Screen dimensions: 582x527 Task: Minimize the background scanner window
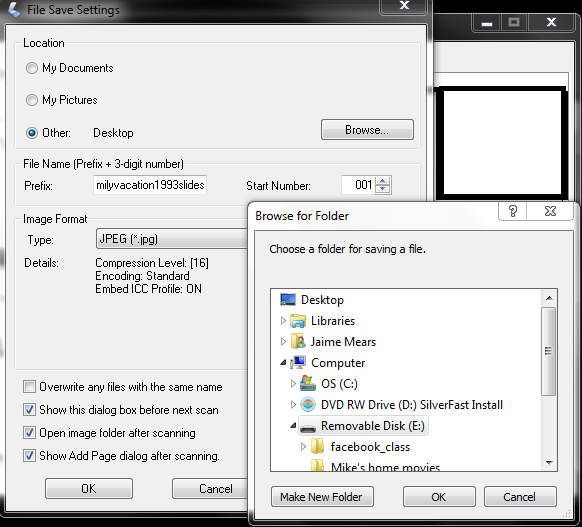coord(487,23)
